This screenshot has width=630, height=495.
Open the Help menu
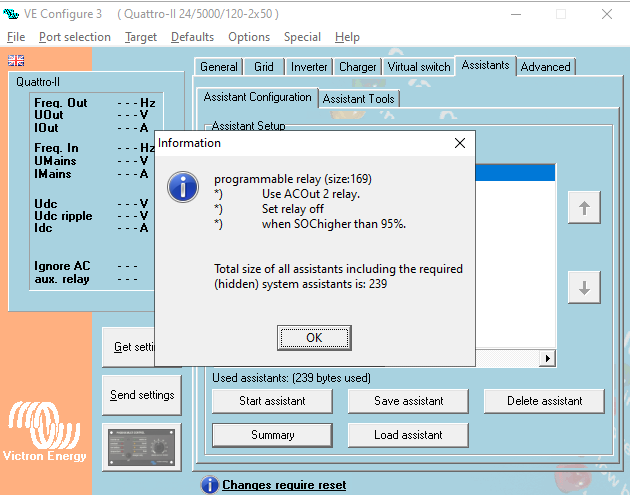347,37
